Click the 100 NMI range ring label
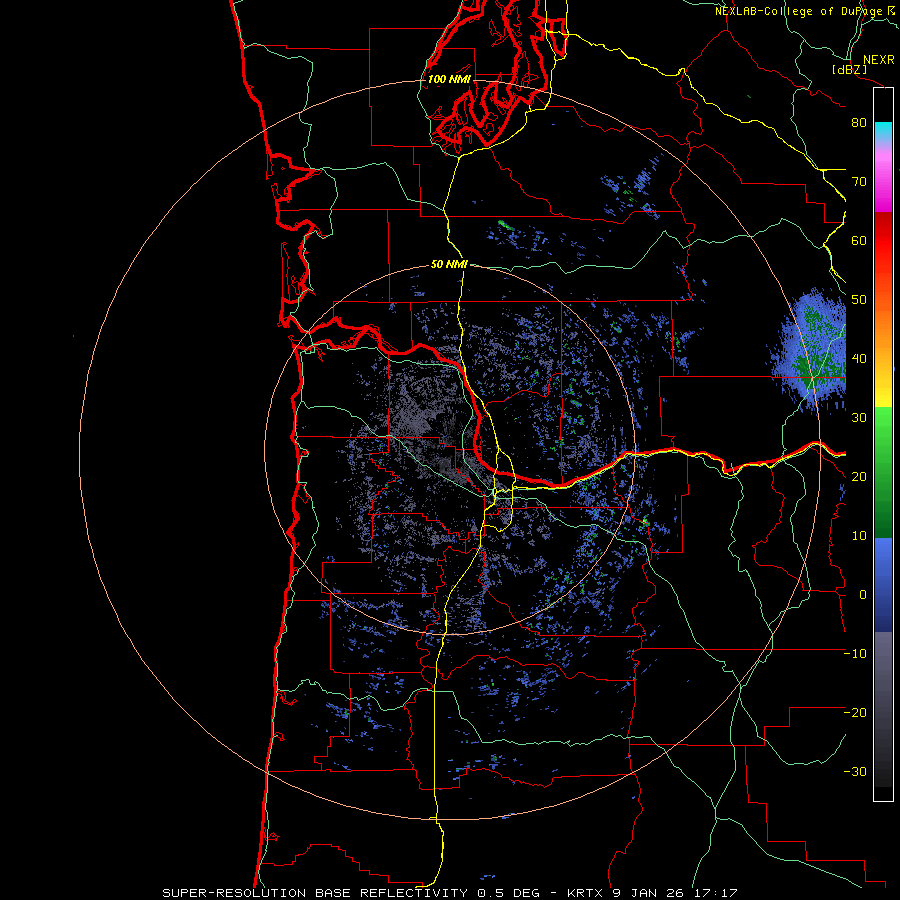This screenshot has width=900, height=900. [449, 79]
